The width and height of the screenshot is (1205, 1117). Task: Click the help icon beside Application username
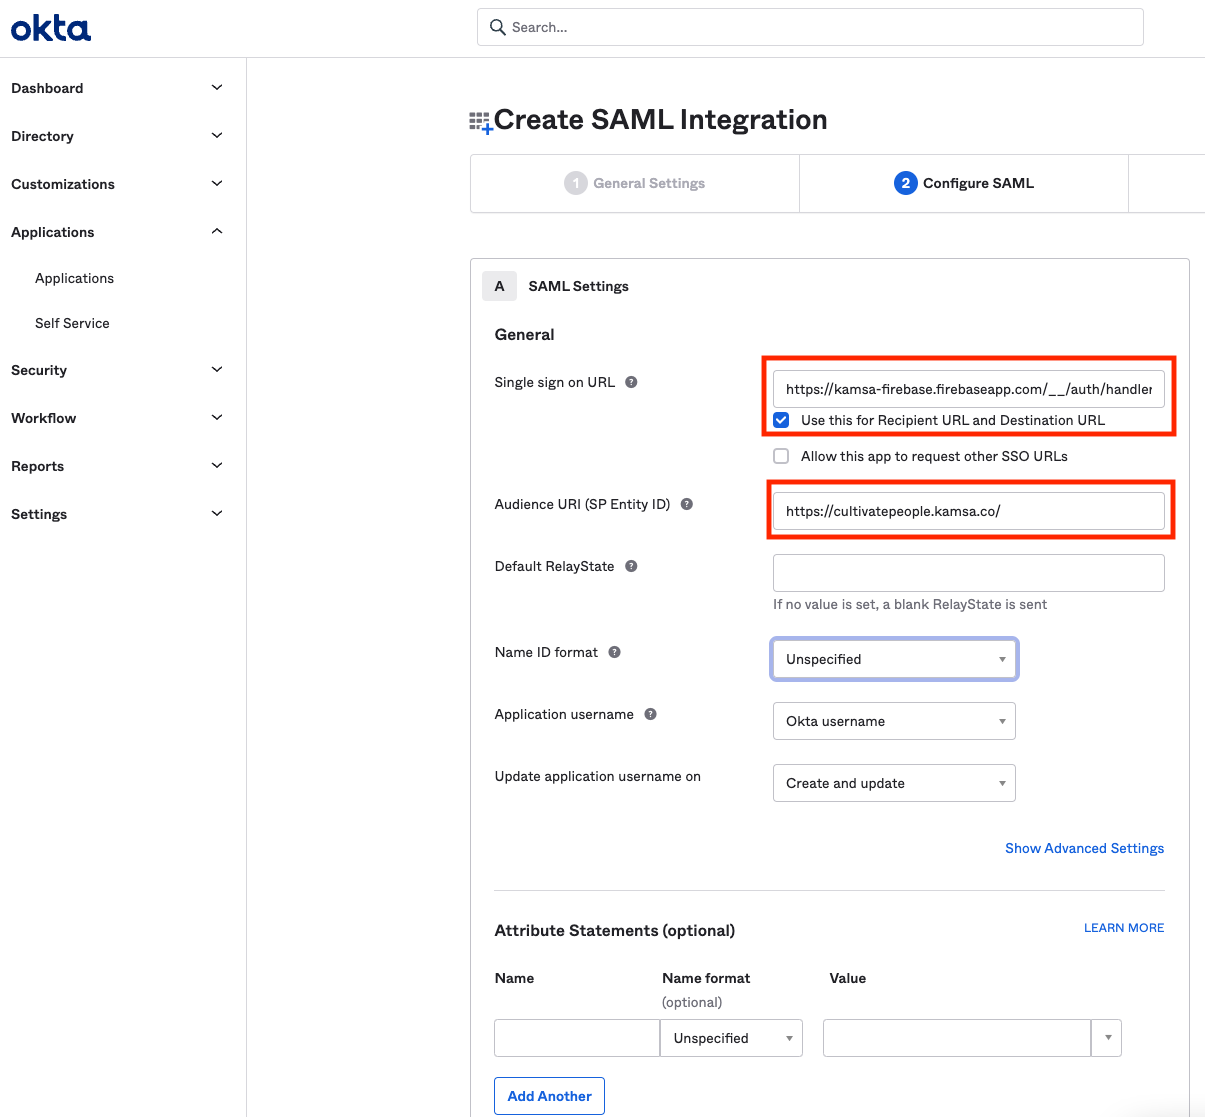point(651,714)
